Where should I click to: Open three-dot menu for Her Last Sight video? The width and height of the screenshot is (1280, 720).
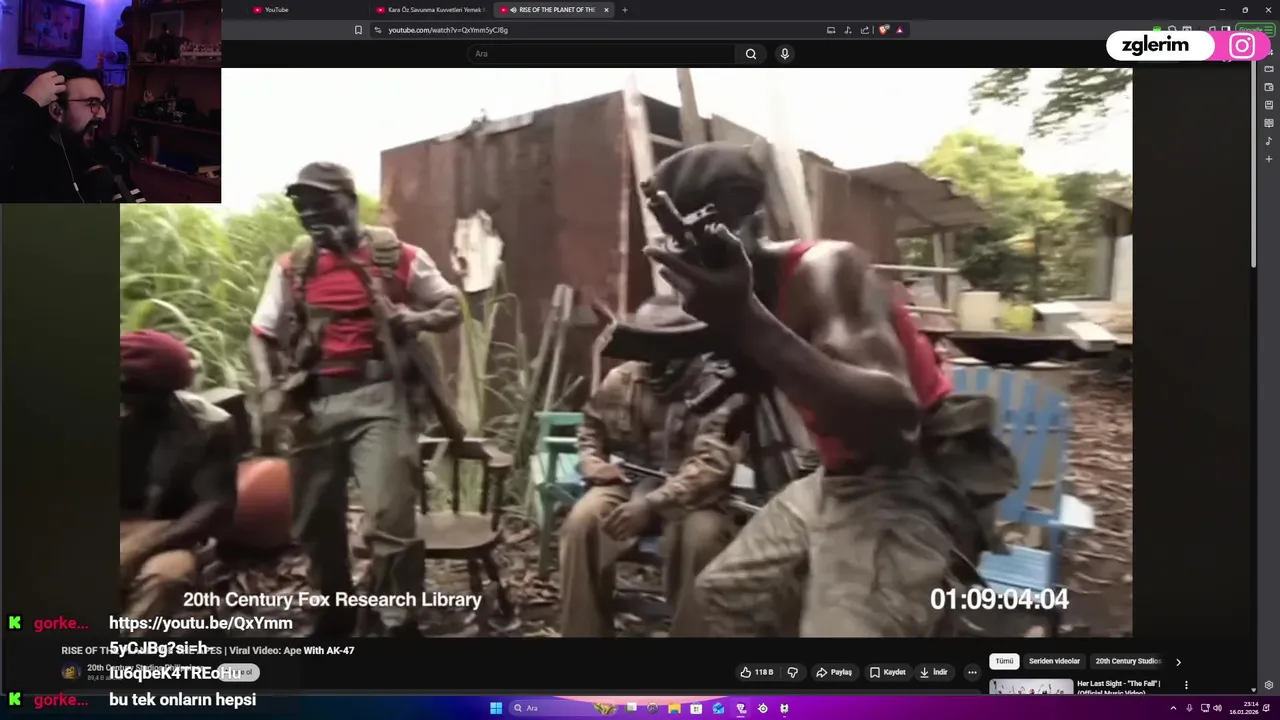click(1186, 685)
